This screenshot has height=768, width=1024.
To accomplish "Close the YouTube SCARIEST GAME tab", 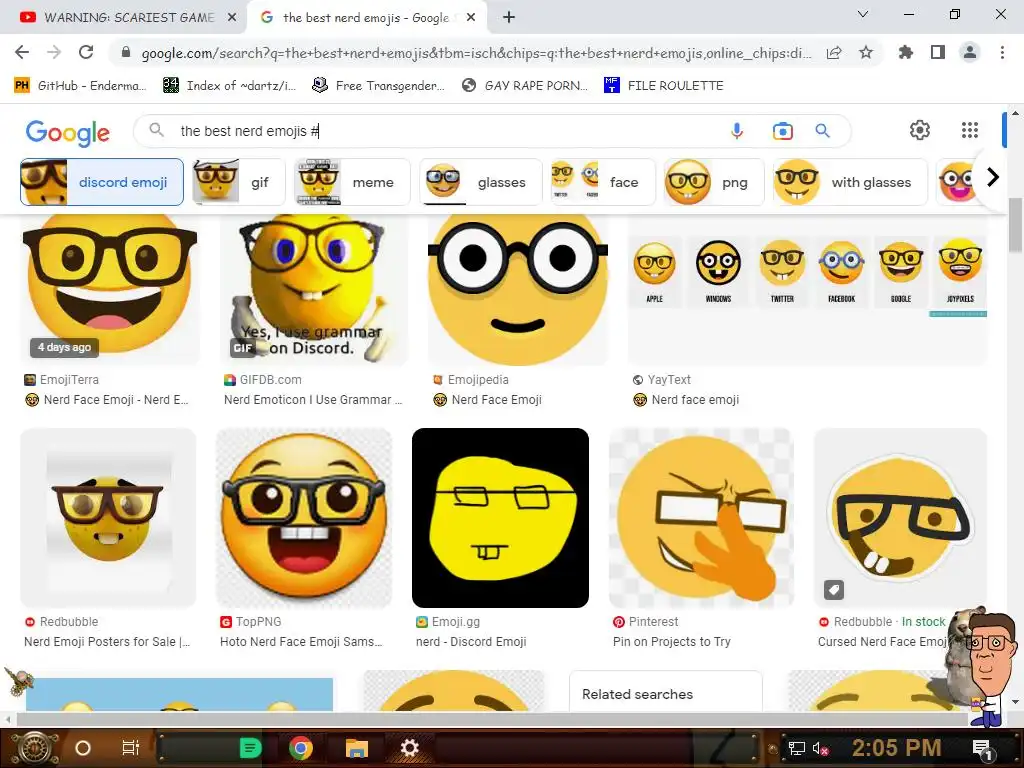I will tap(232, 18).
